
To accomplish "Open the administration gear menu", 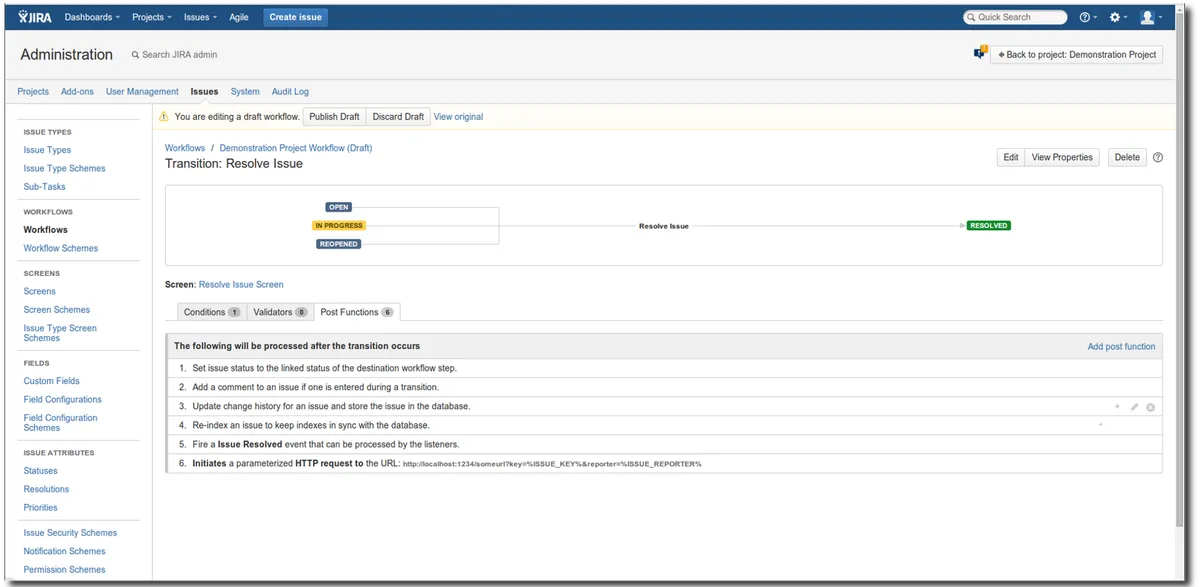I will (1118, 17).
